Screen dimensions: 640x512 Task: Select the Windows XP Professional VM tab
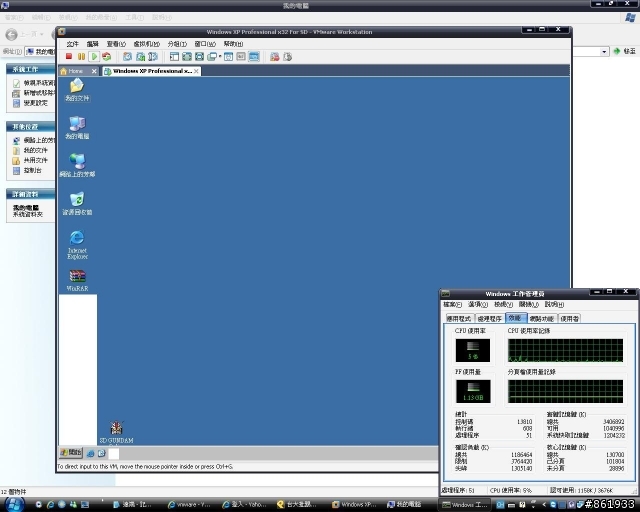point(149,71)
